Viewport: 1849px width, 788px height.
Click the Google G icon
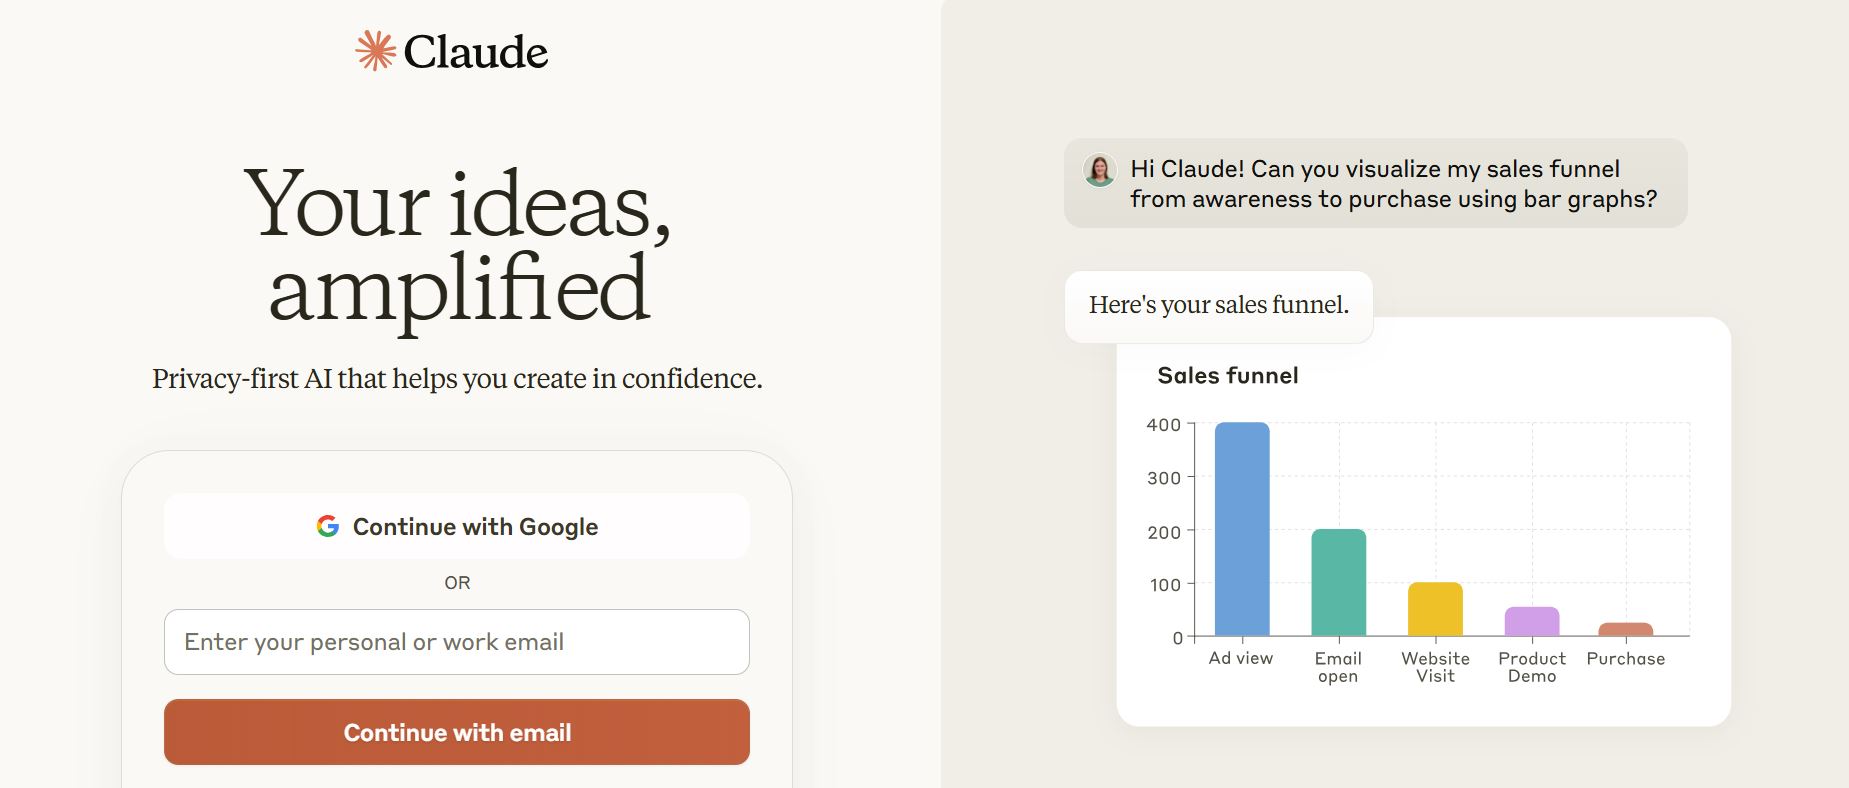click(328, 526)
